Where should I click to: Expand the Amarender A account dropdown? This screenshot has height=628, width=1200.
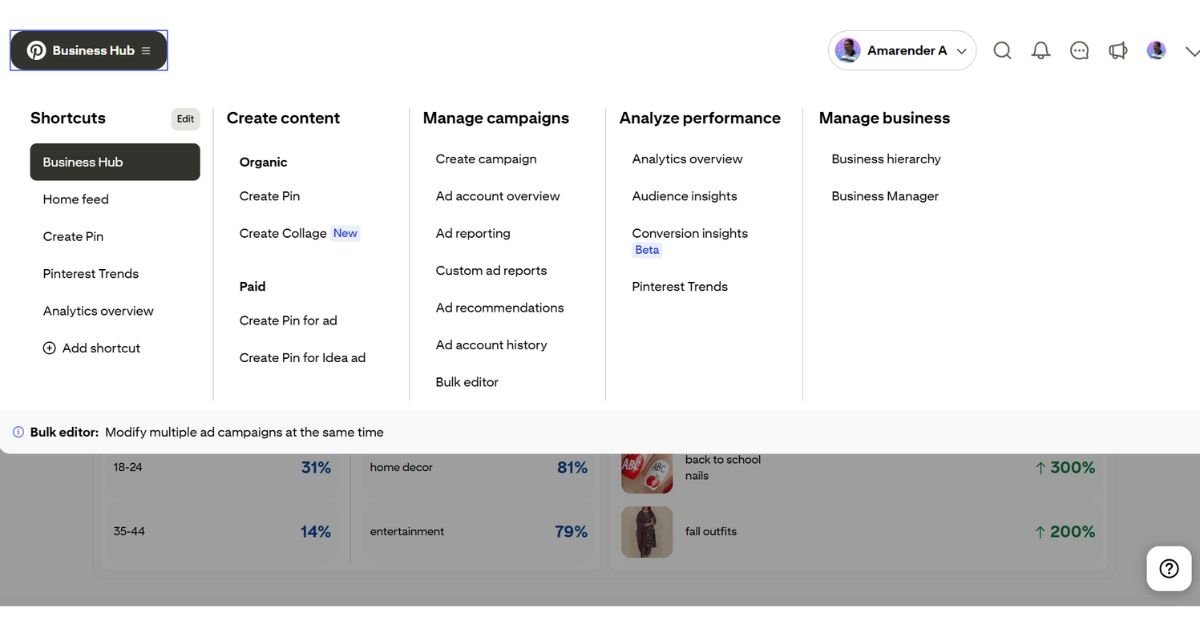900,49
